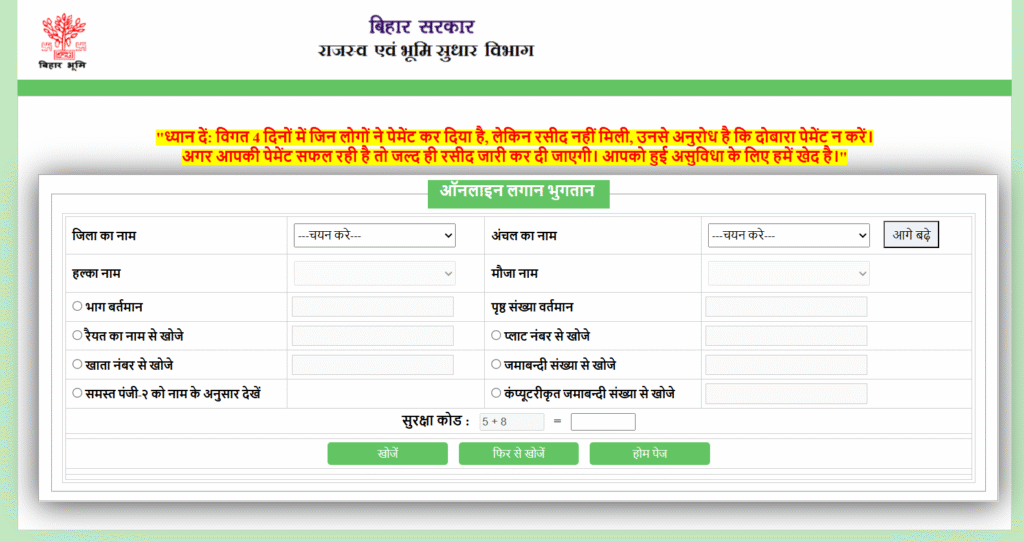Click the प्लाट नंबर input field
The height and width of the screenshot is (542, 1024).
[786, 336]
